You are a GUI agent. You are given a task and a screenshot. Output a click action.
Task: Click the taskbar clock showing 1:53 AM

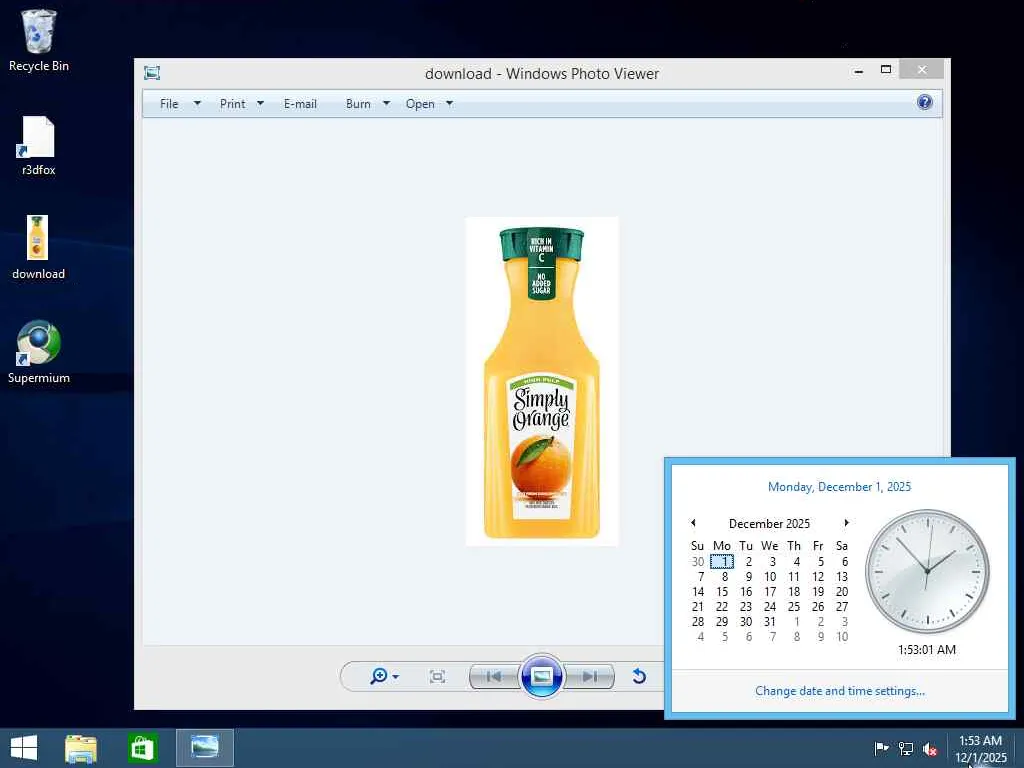click(x=980, y=748)
